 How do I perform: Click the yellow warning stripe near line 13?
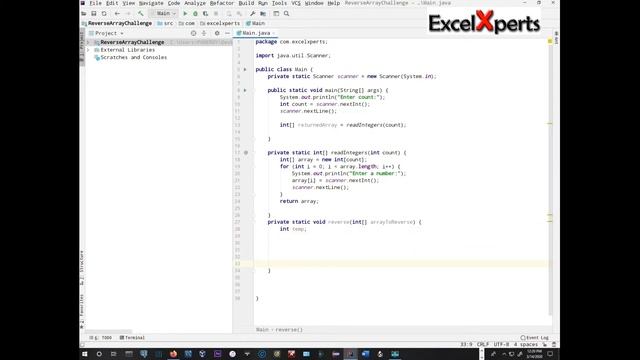(550, 124)
